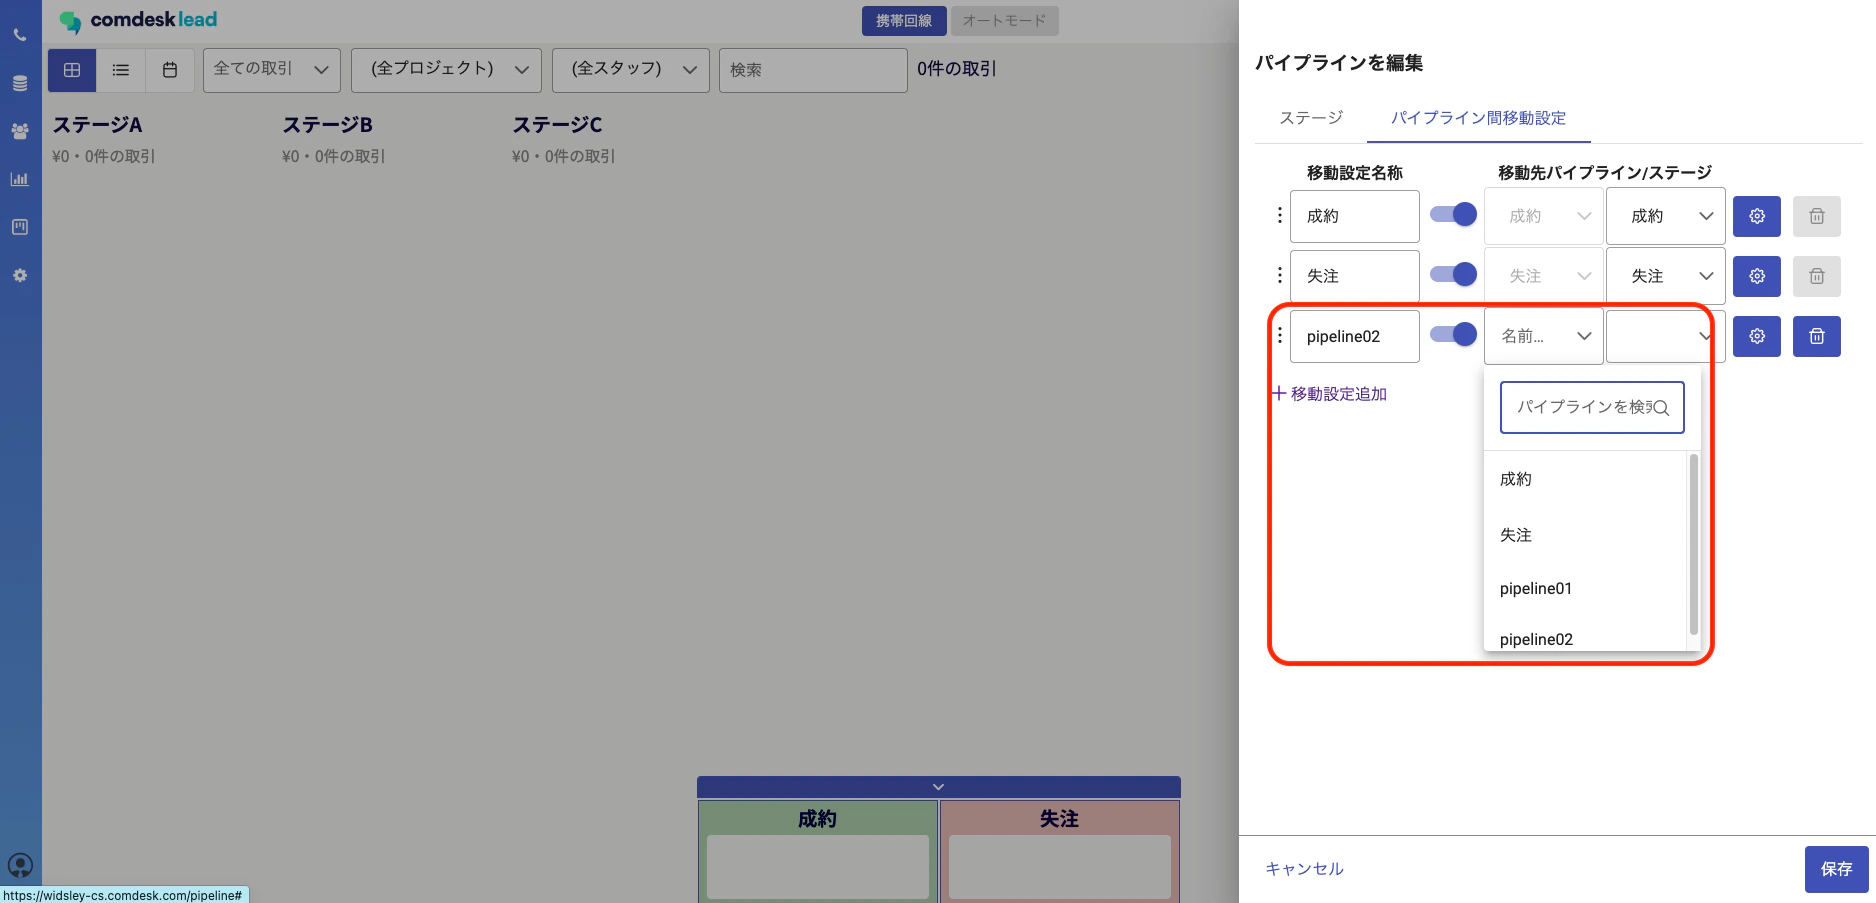Open gear settings for 失注 row
Screen dimensions: 1876x903
[1757, 276]
